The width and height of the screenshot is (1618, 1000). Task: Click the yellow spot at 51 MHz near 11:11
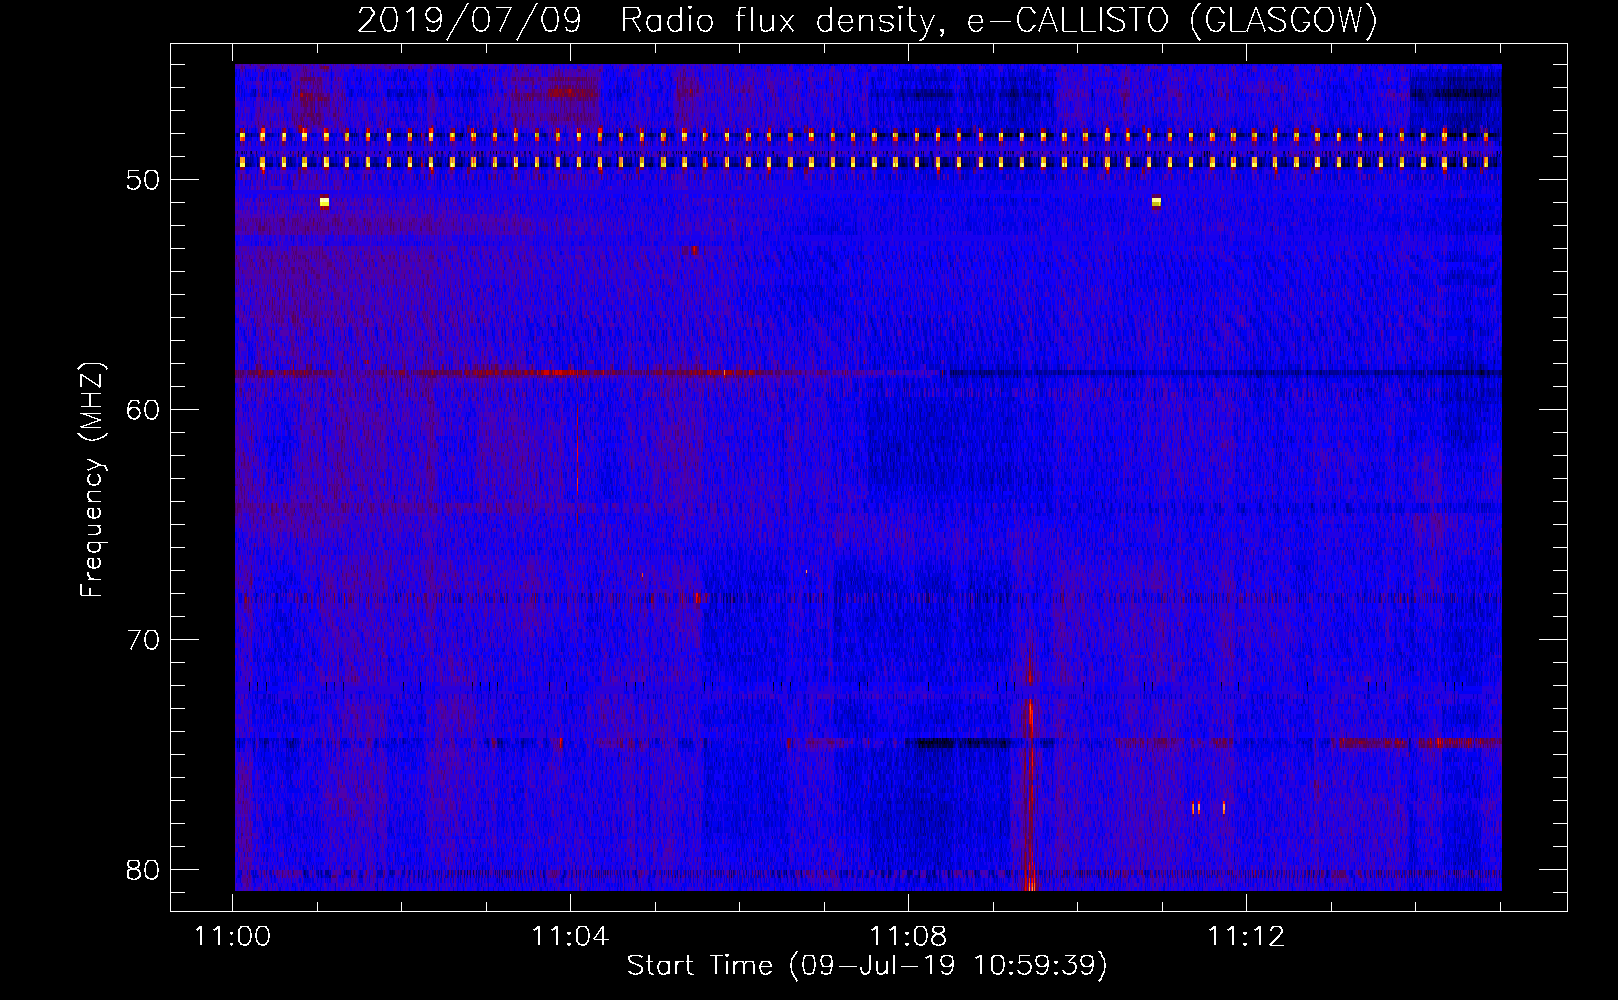pyautogui.click(x=1156, y=202)
